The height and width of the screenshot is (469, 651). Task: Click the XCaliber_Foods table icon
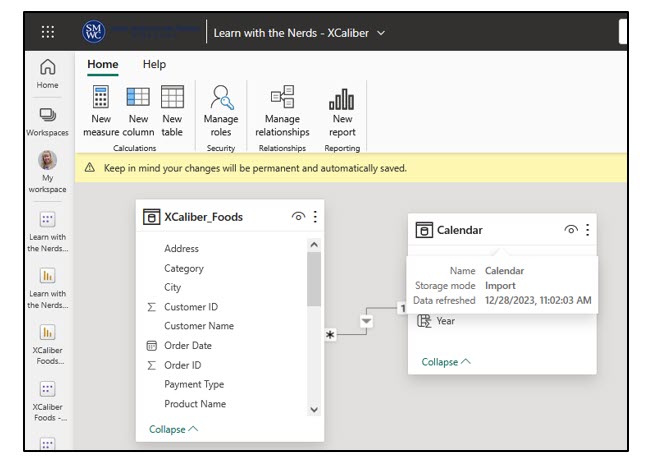pyautogui.click(x=151, y=217)
